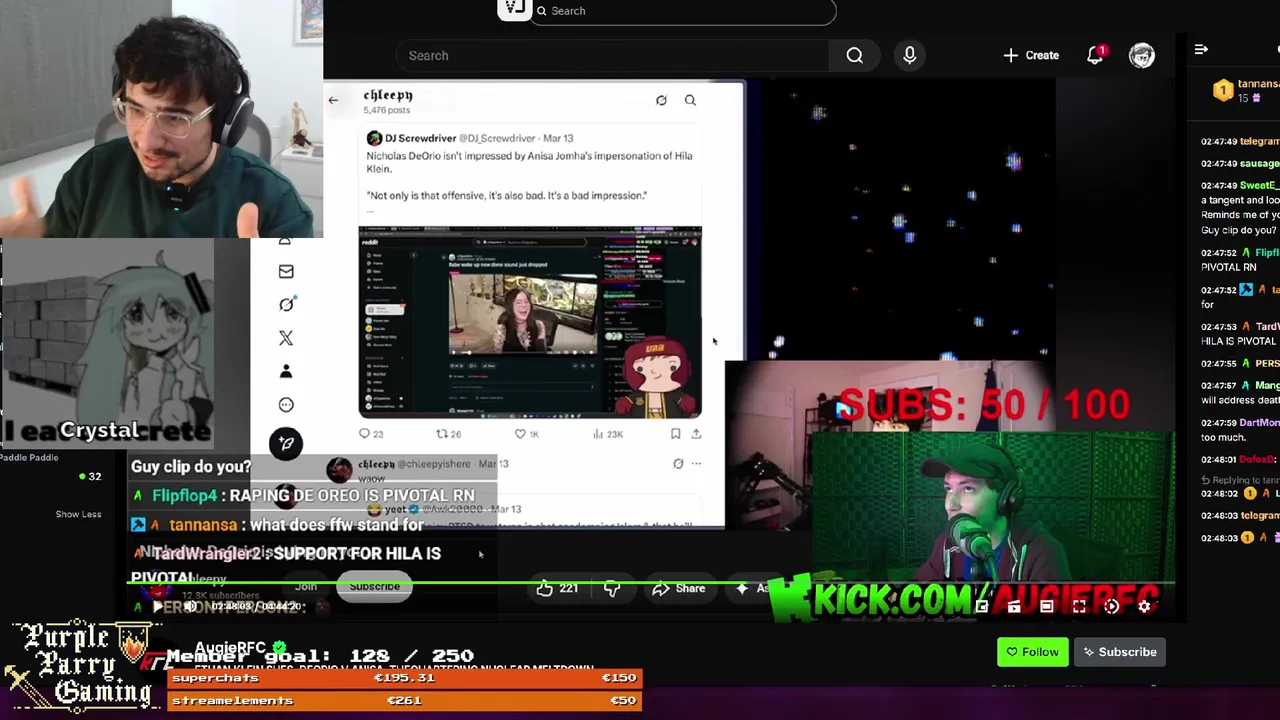Click the YouTube Create button
Viewport: 1280px width, 720px height.
click(1031, 55)
